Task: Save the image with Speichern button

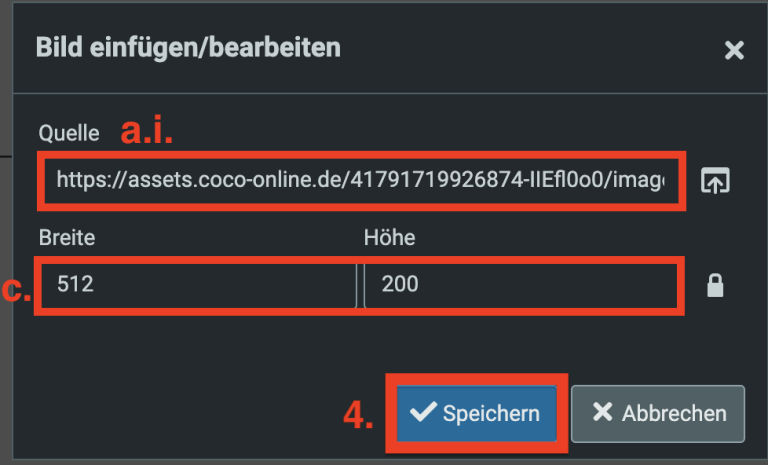Action: pos(477,414)
